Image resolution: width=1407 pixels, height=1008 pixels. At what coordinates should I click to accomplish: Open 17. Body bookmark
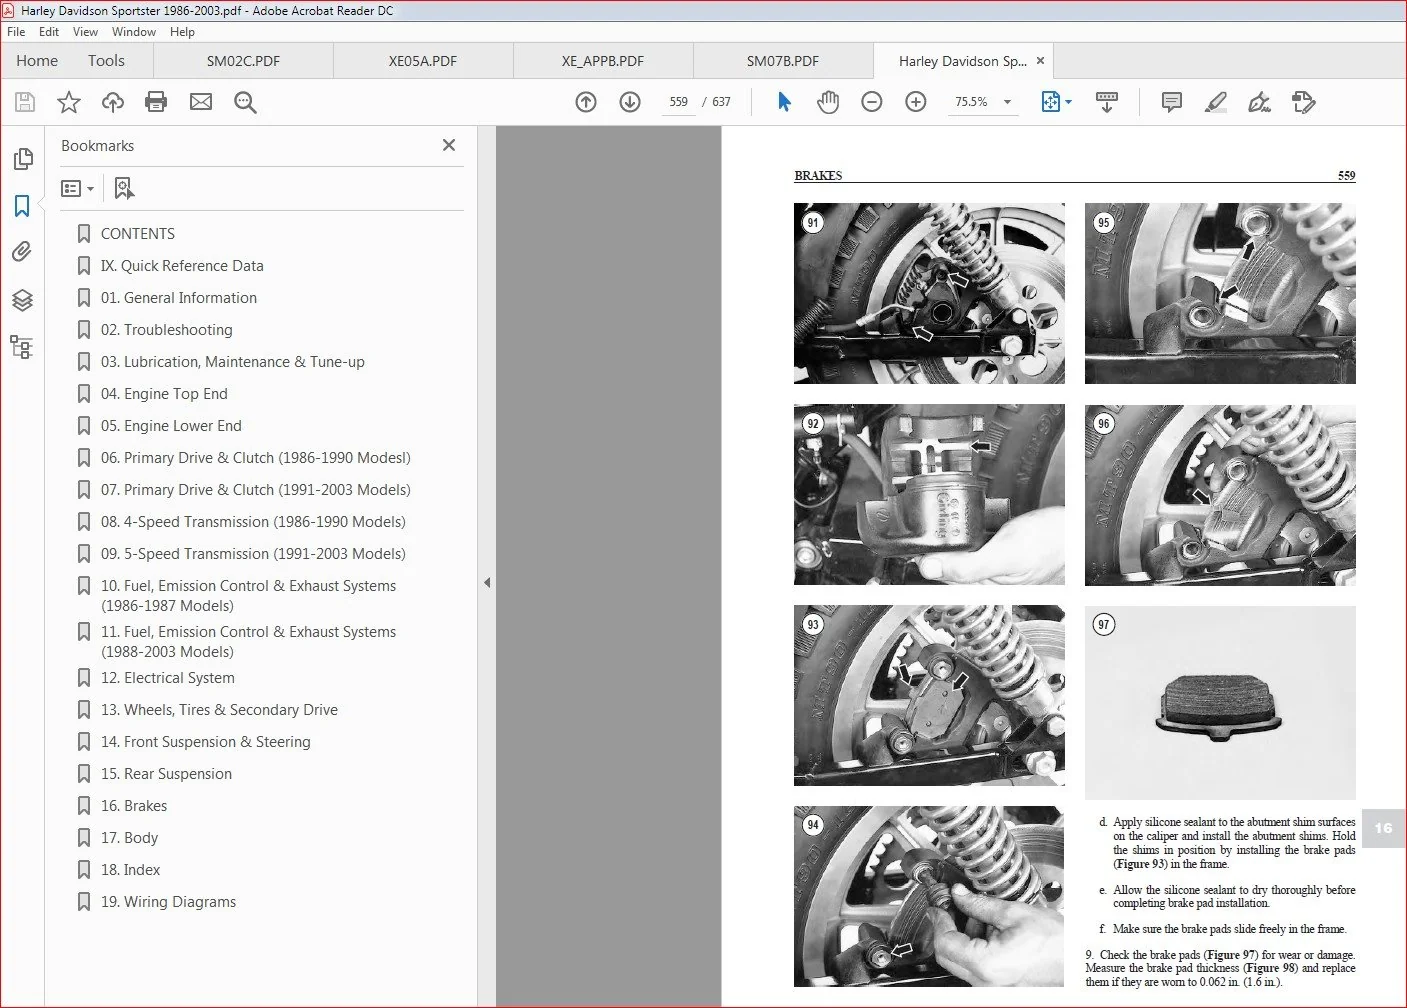point(129,838)
